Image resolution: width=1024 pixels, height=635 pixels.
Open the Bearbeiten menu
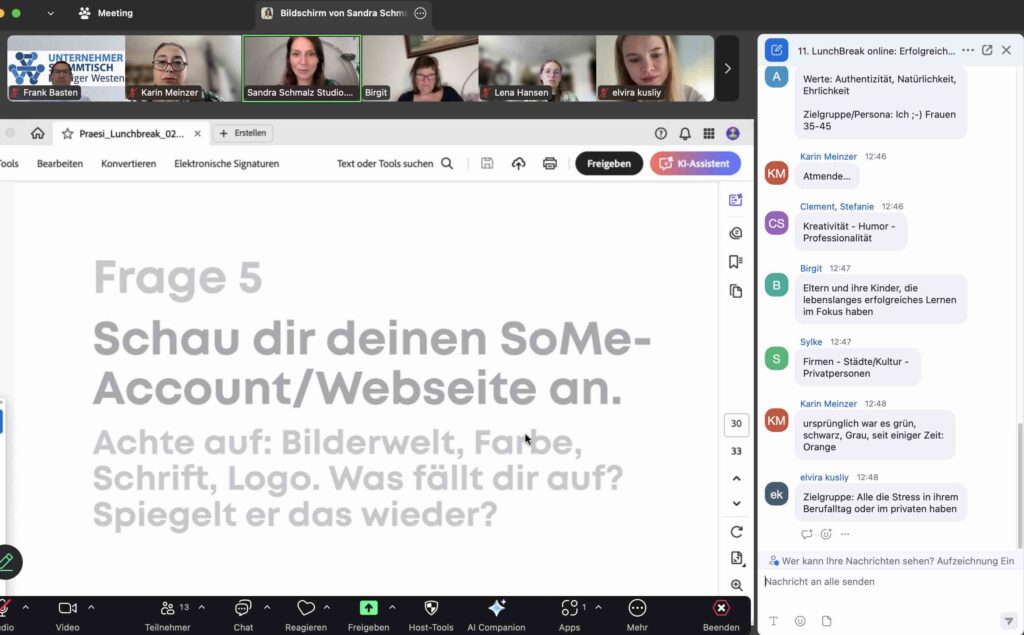pyautogui.click(x=60, y=163)
